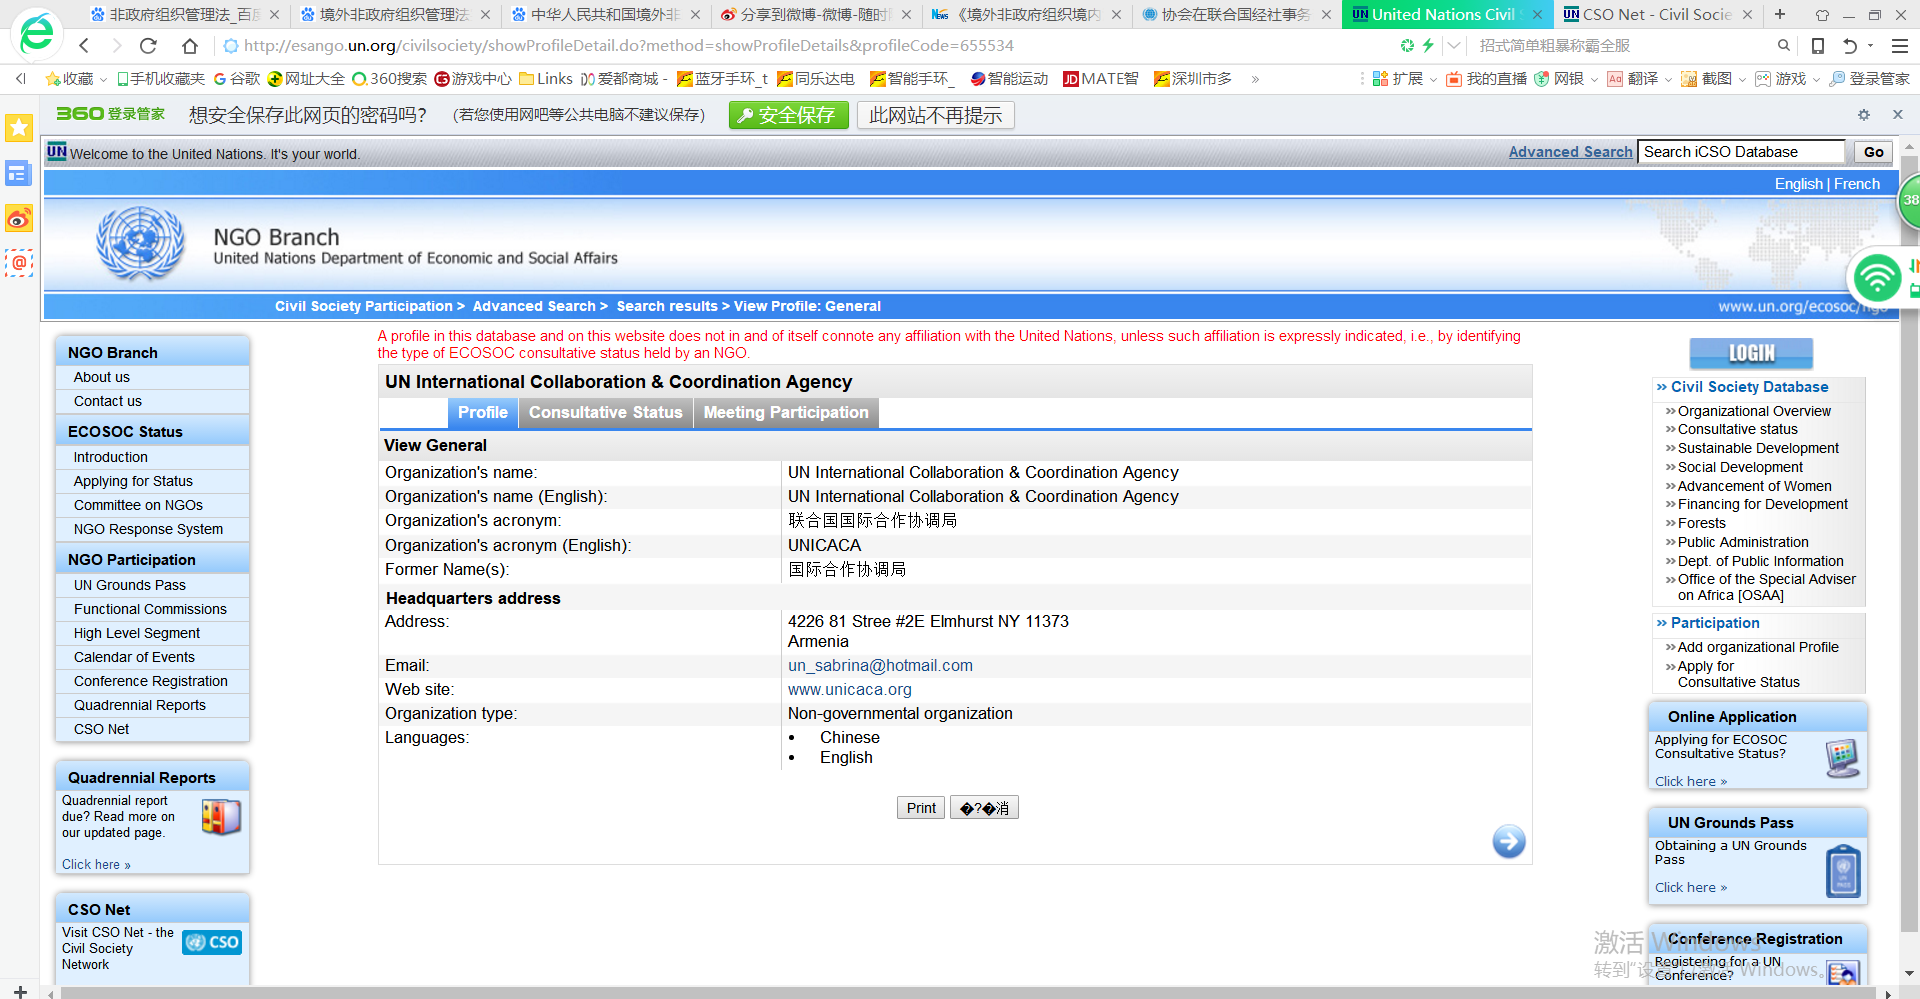Open Conference Registration in left menu

pos(152,681)
